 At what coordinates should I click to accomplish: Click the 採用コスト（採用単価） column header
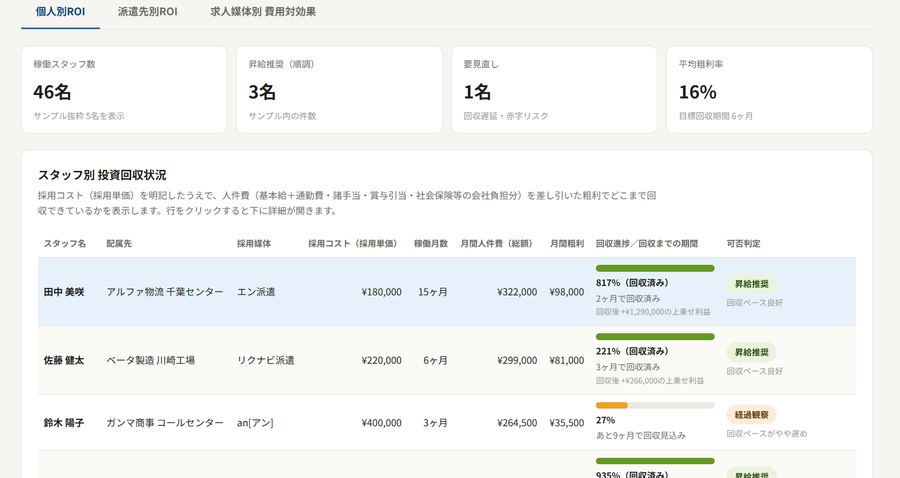(x=353, y=243)
